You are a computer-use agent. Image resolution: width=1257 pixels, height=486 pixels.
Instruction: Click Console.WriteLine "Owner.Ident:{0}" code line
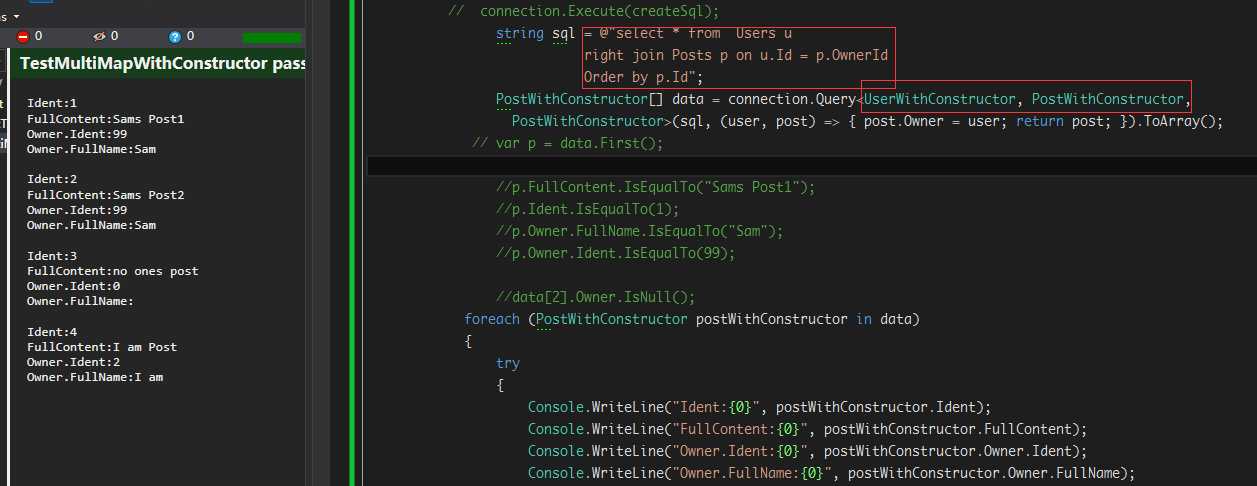point(807,451)
